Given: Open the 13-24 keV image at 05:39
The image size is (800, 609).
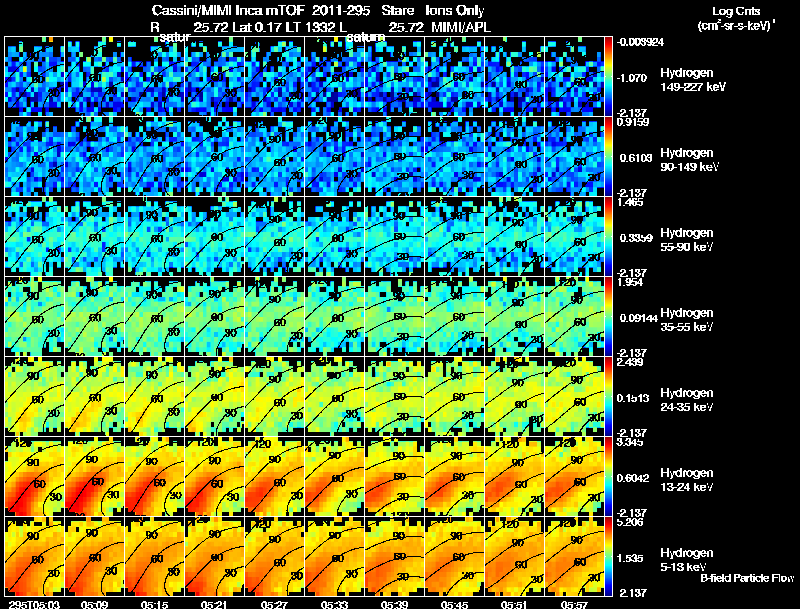Looking at the screenshot, I should tap(394, 476).
